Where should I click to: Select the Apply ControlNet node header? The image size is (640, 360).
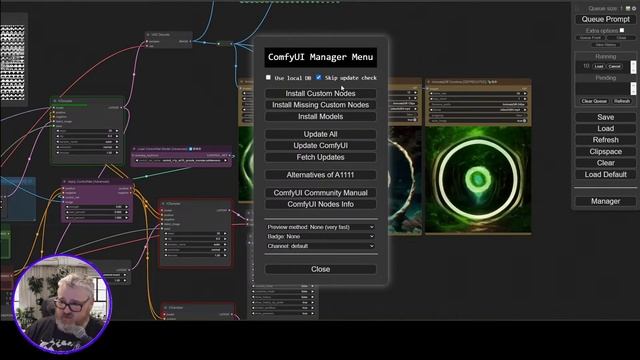[x=97, y=182]
